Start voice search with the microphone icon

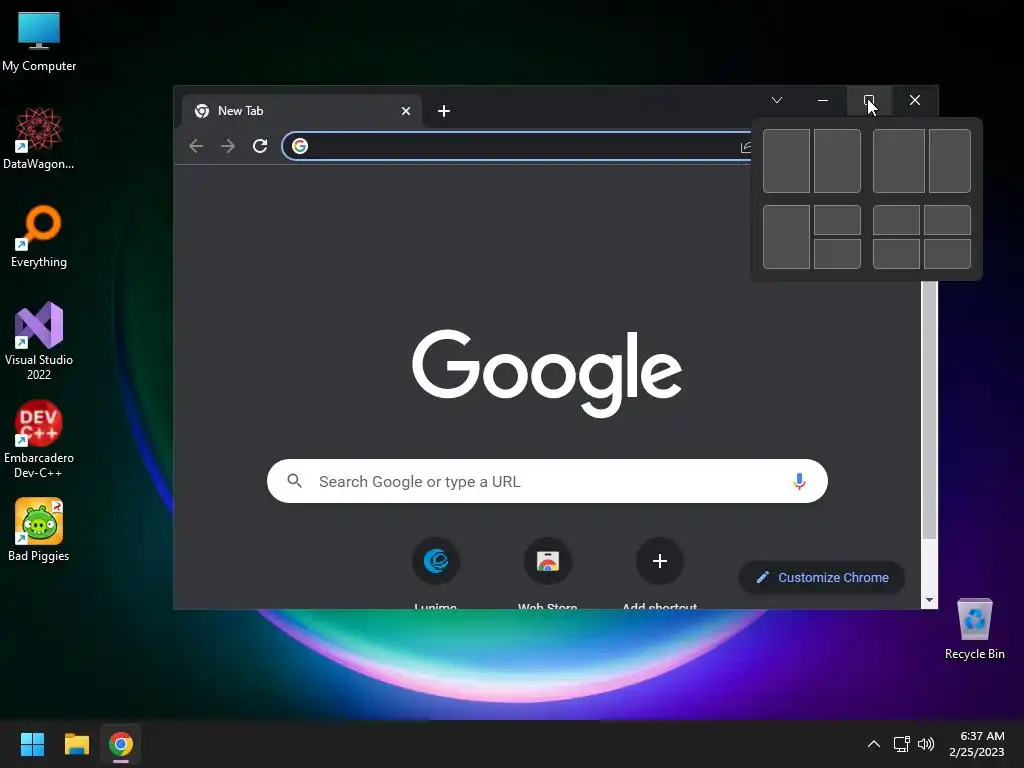tap(799, 481)
